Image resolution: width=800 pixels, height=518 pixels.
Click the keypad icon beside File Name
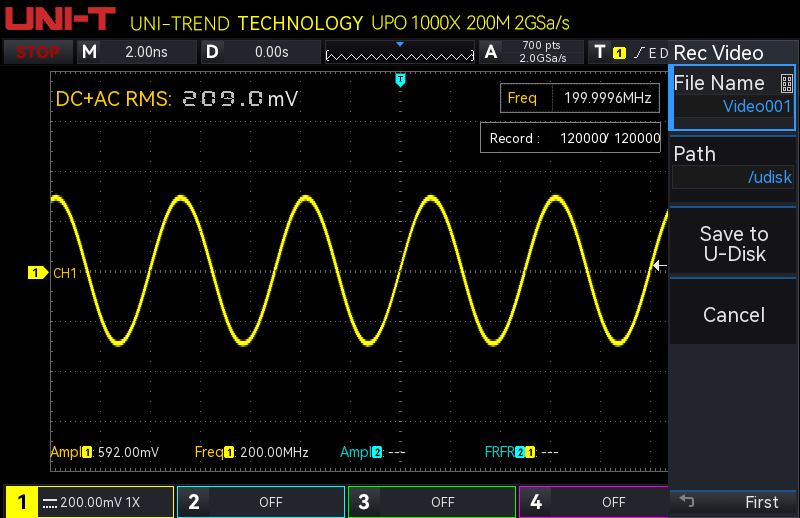pyautogui.click(x=786, y=84)
